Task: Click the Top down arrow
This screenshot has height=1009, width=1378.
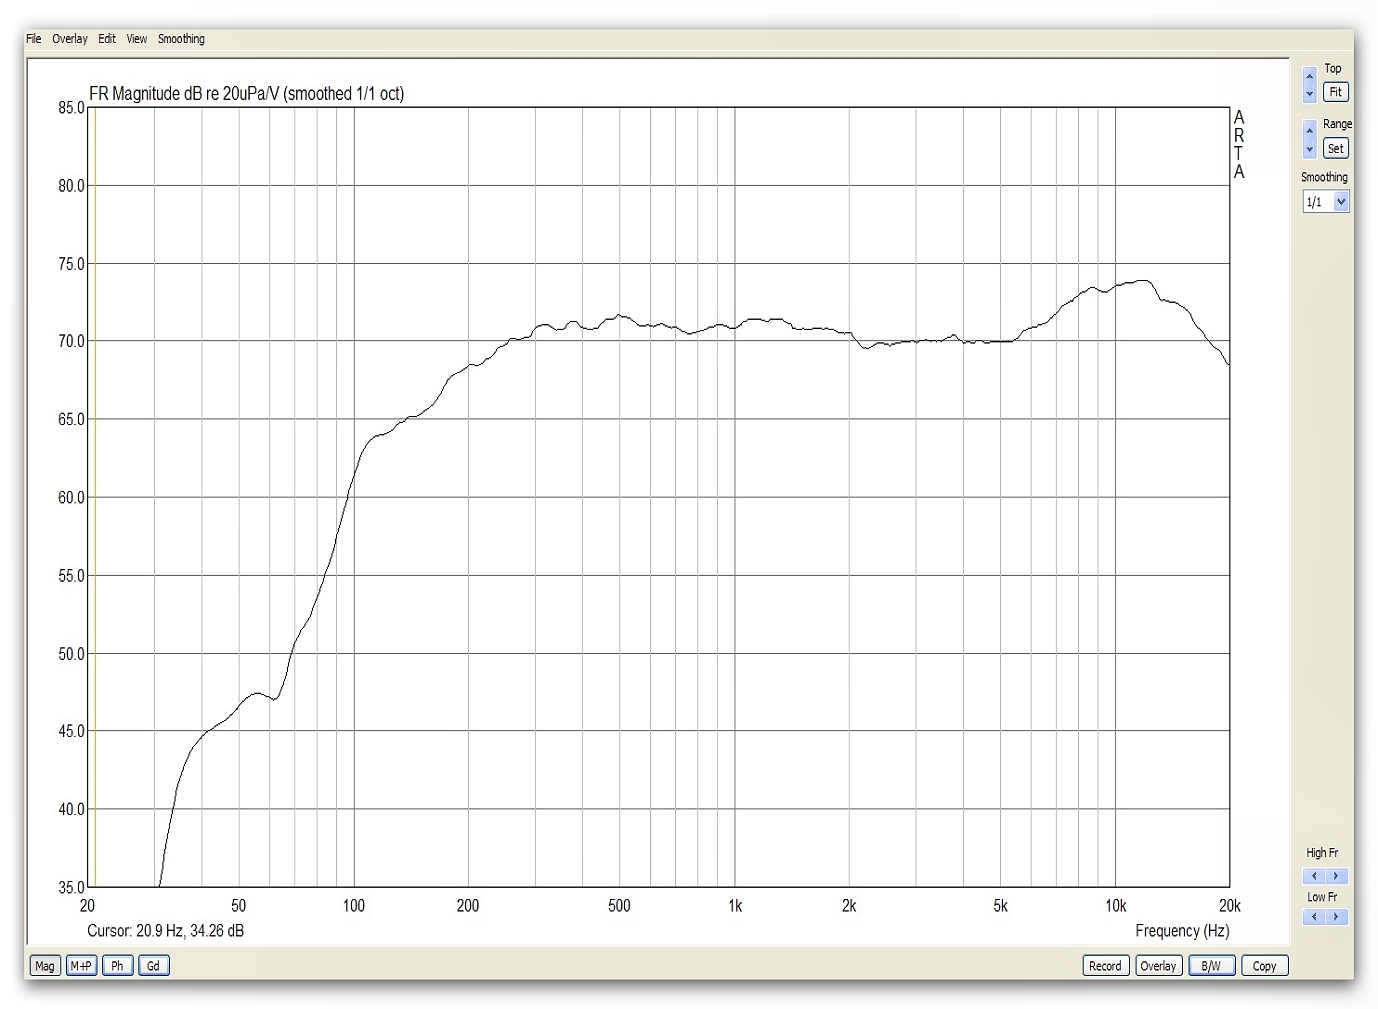Action: 1309,94
